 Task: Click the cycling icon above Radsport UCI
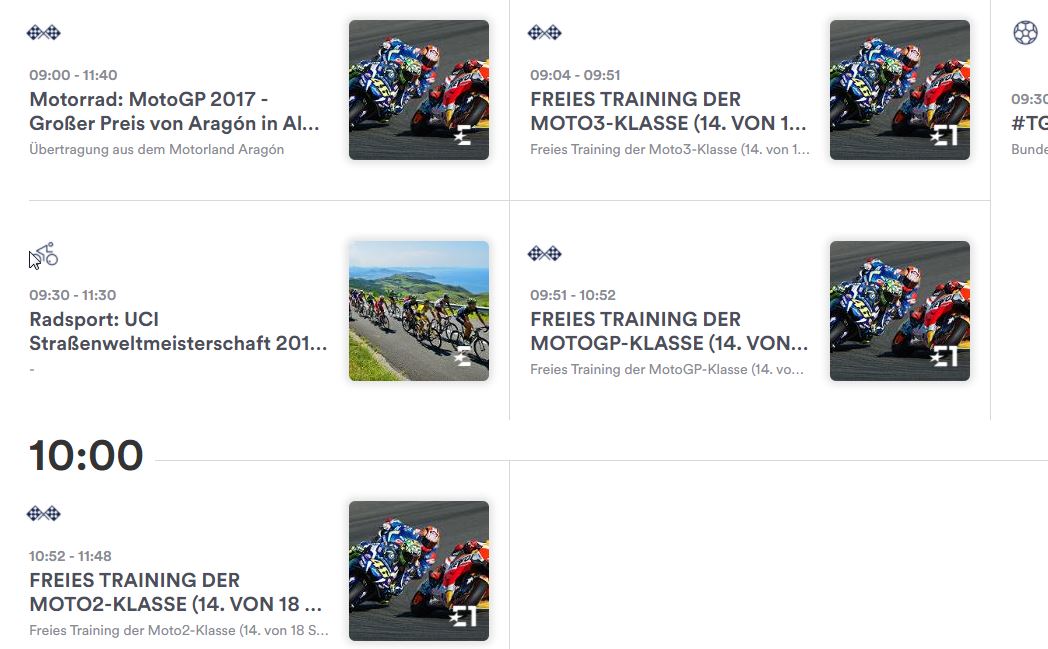pyautogui.click(x=47, y=254)
